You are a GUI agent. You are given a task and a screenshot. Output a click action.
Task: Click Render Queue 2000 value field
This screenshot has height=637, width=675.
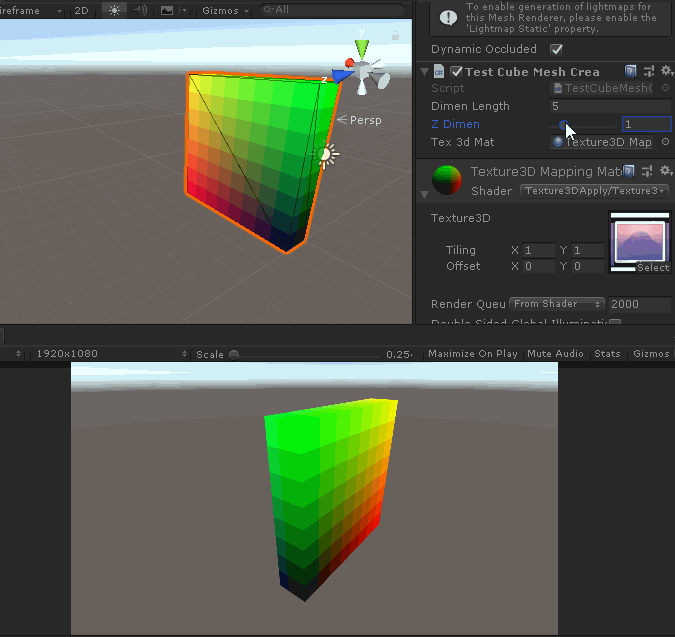(639, 304)
